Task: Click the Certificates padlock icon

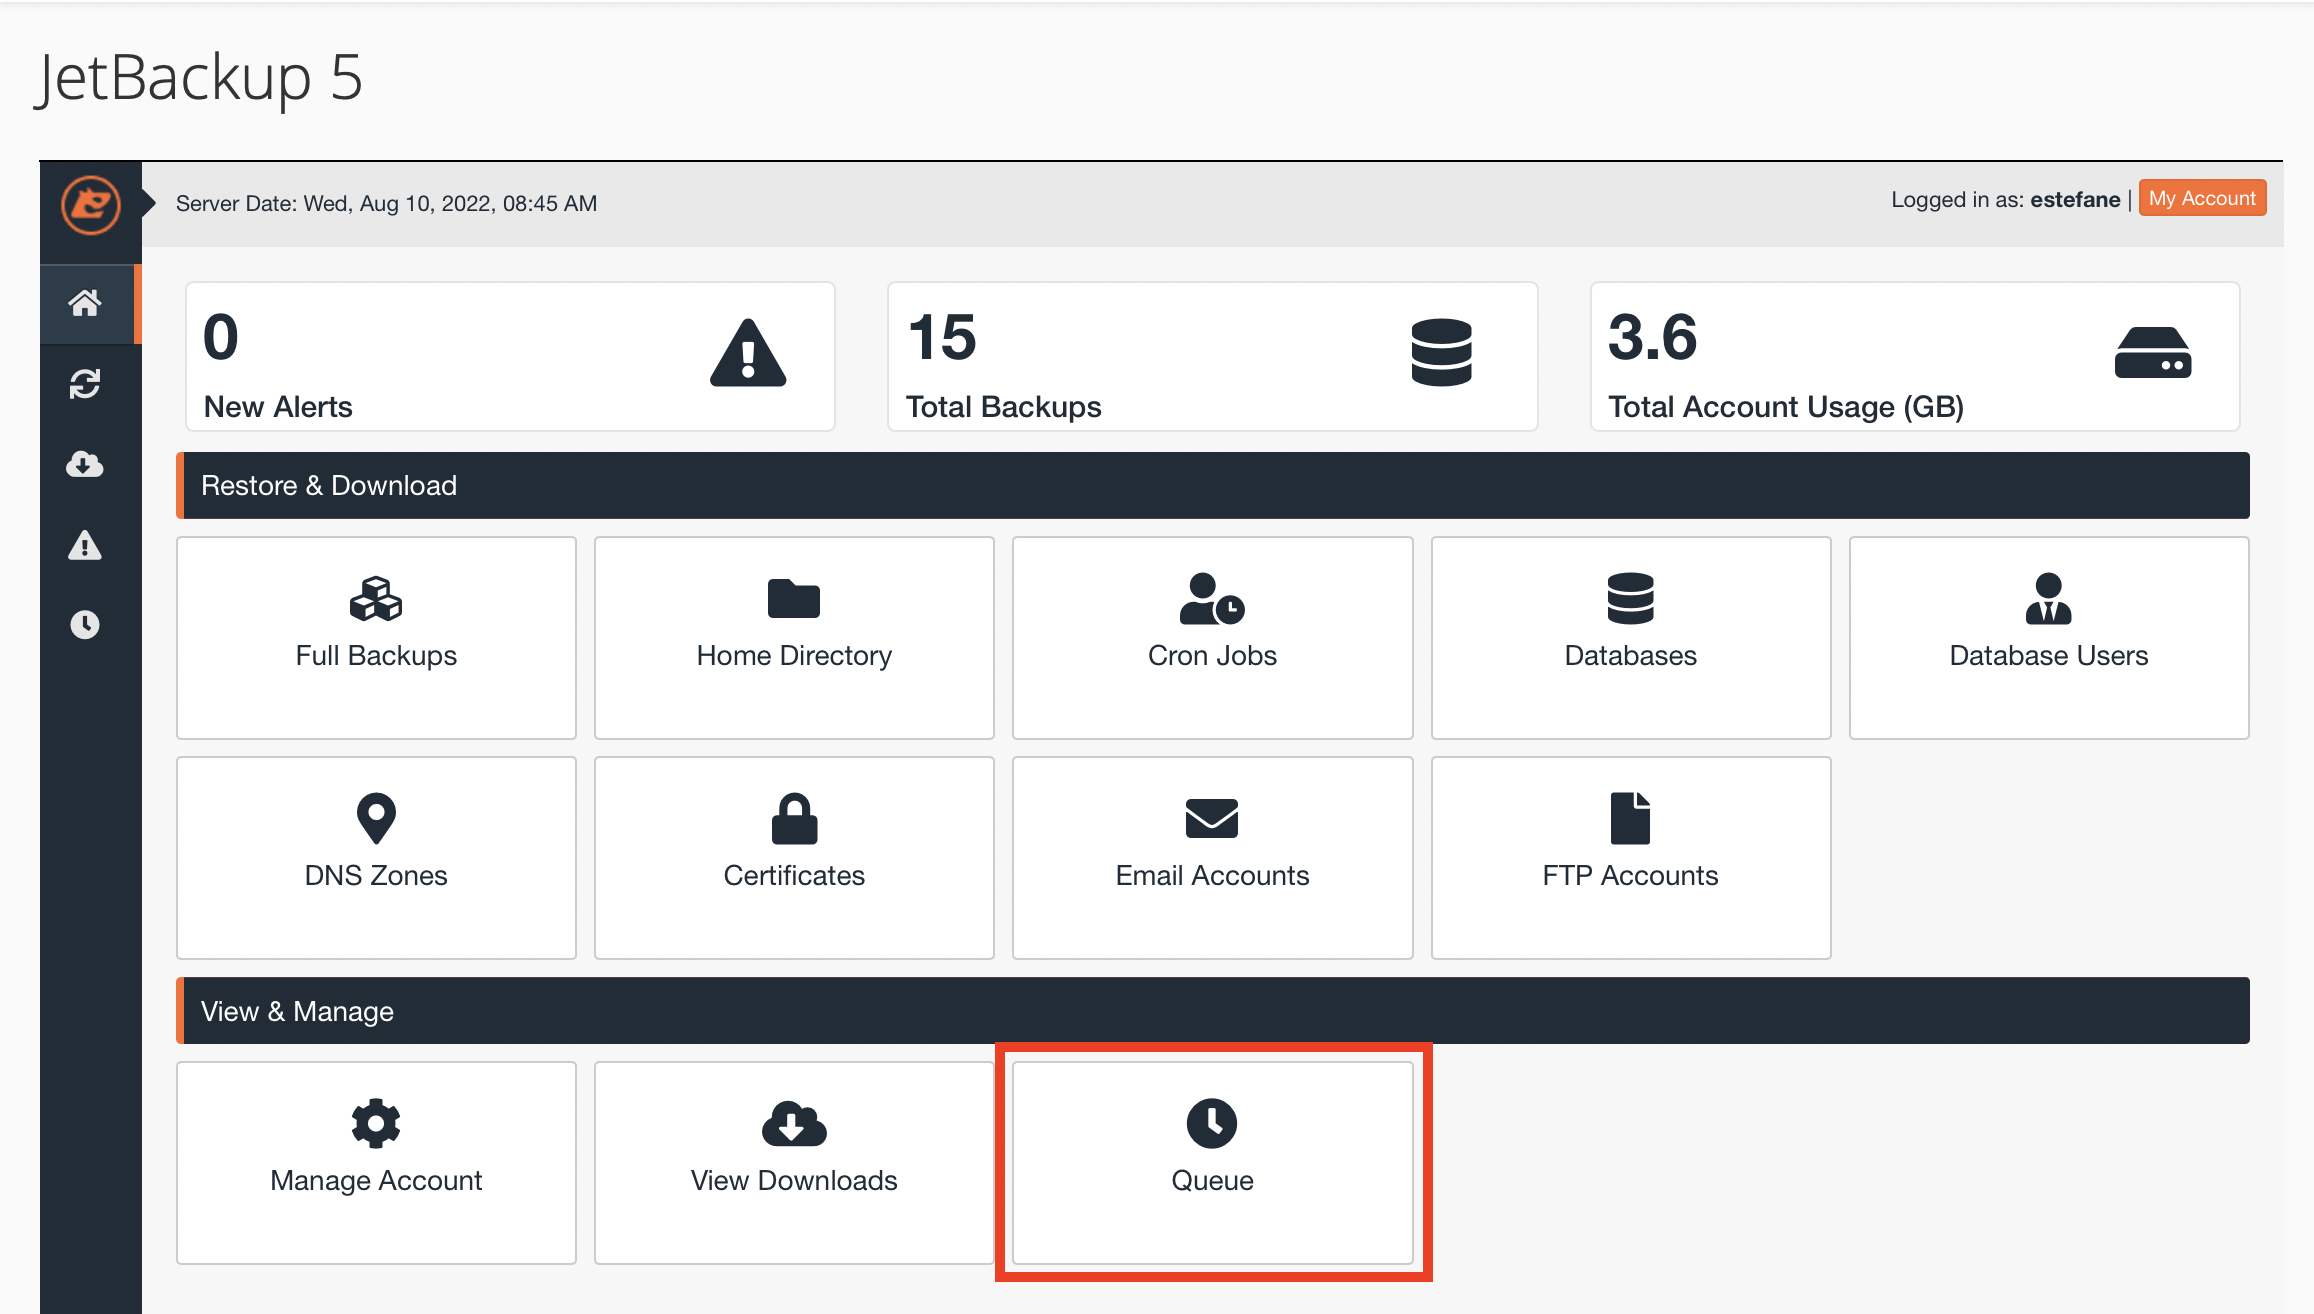Action: pos(794,818)
